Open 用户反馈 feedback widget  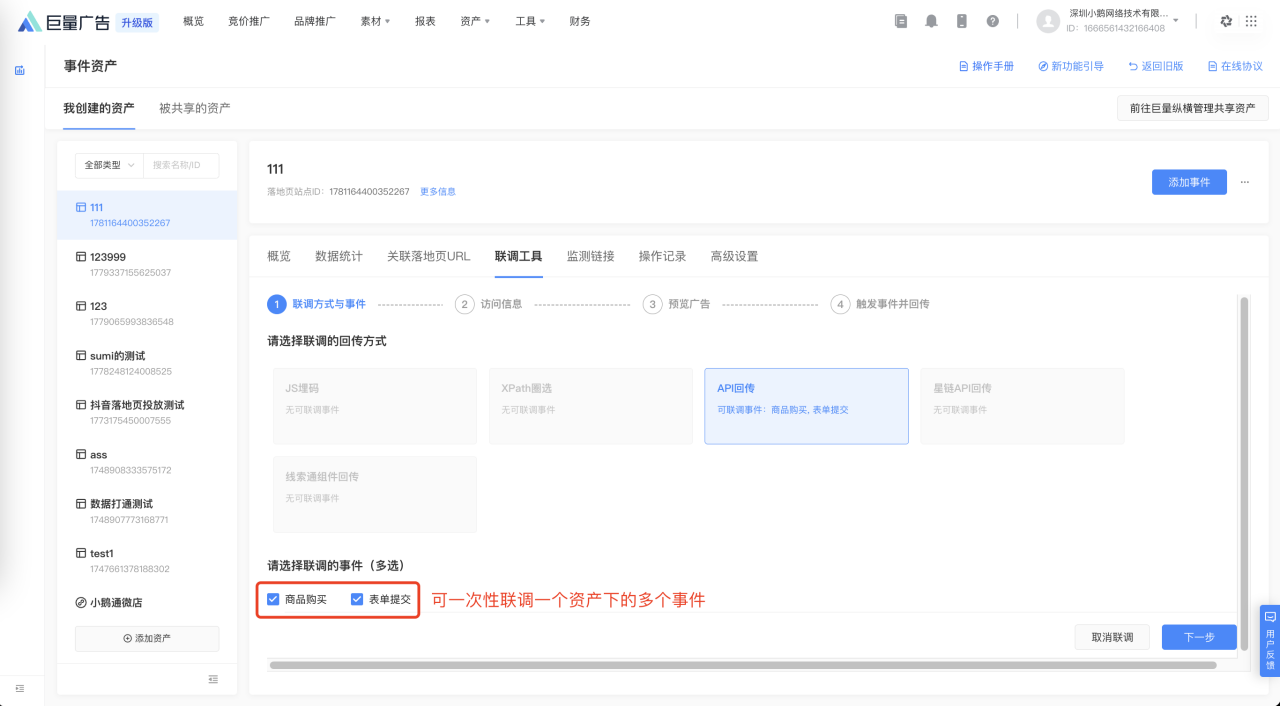click(1270, 640)
